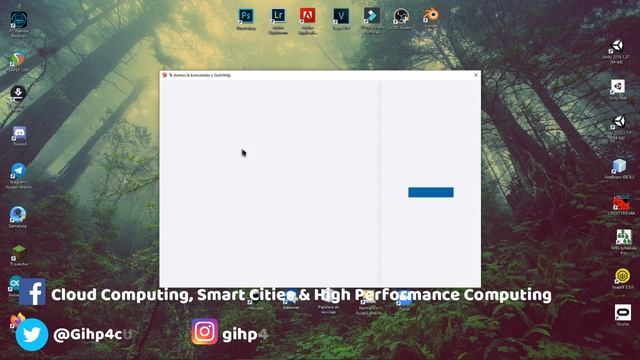Click the 'Te damos la bienvenida a SketchUp' title
The width and height of the screenshot is (640, 360).
pyautogui.click(x=200, y=76)
